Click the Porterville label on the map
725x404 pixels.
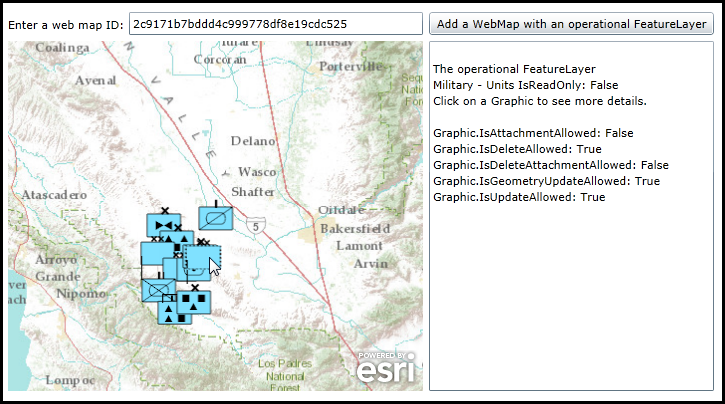[x=351, y=67]
